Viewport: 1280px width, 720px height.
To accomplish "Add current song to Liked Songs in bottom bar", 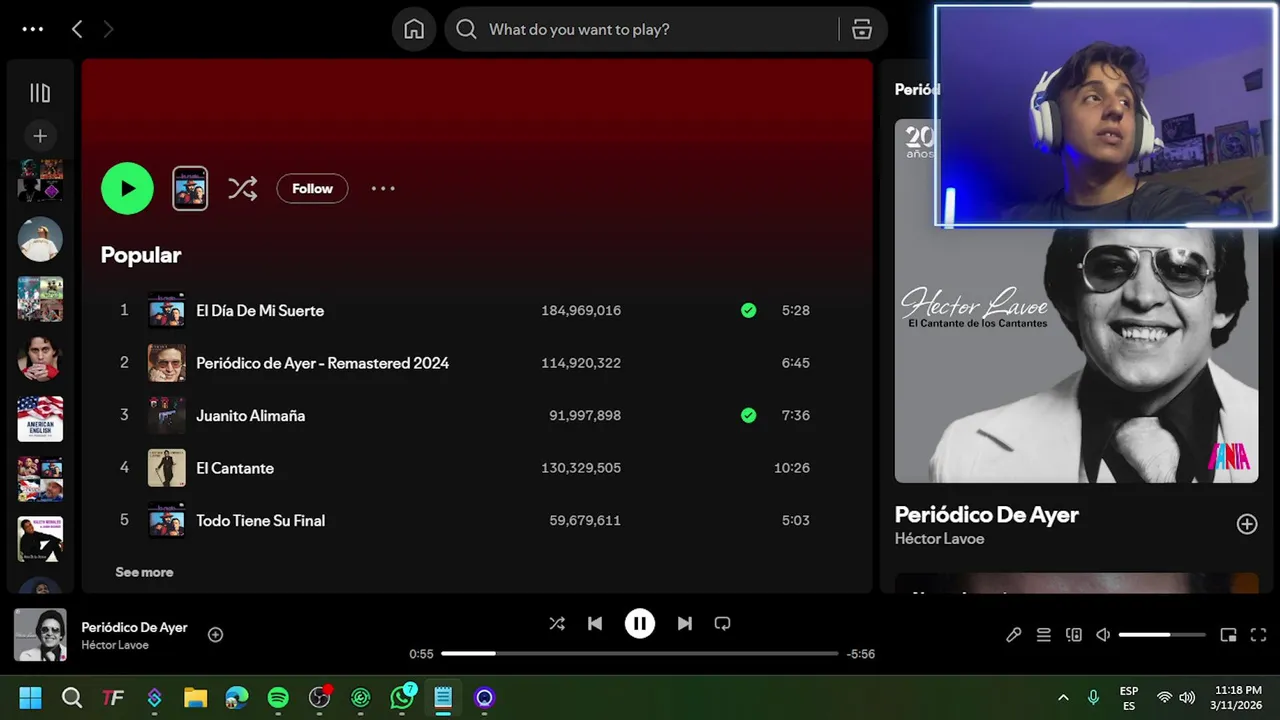I will click(x=215, y=635).
